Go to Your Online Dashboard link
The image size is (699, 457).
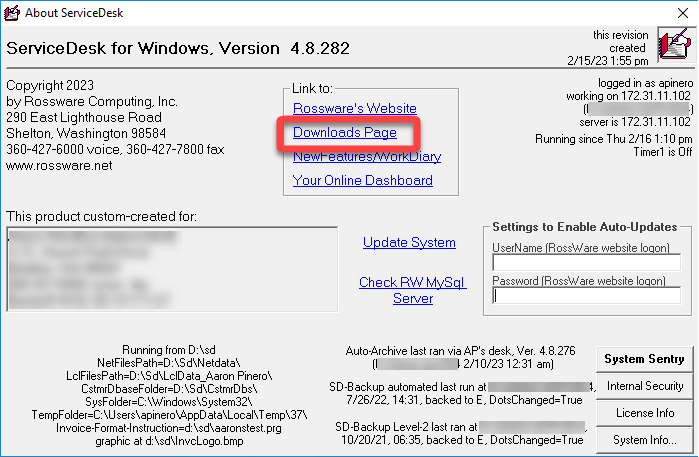(x=362, y=180)
